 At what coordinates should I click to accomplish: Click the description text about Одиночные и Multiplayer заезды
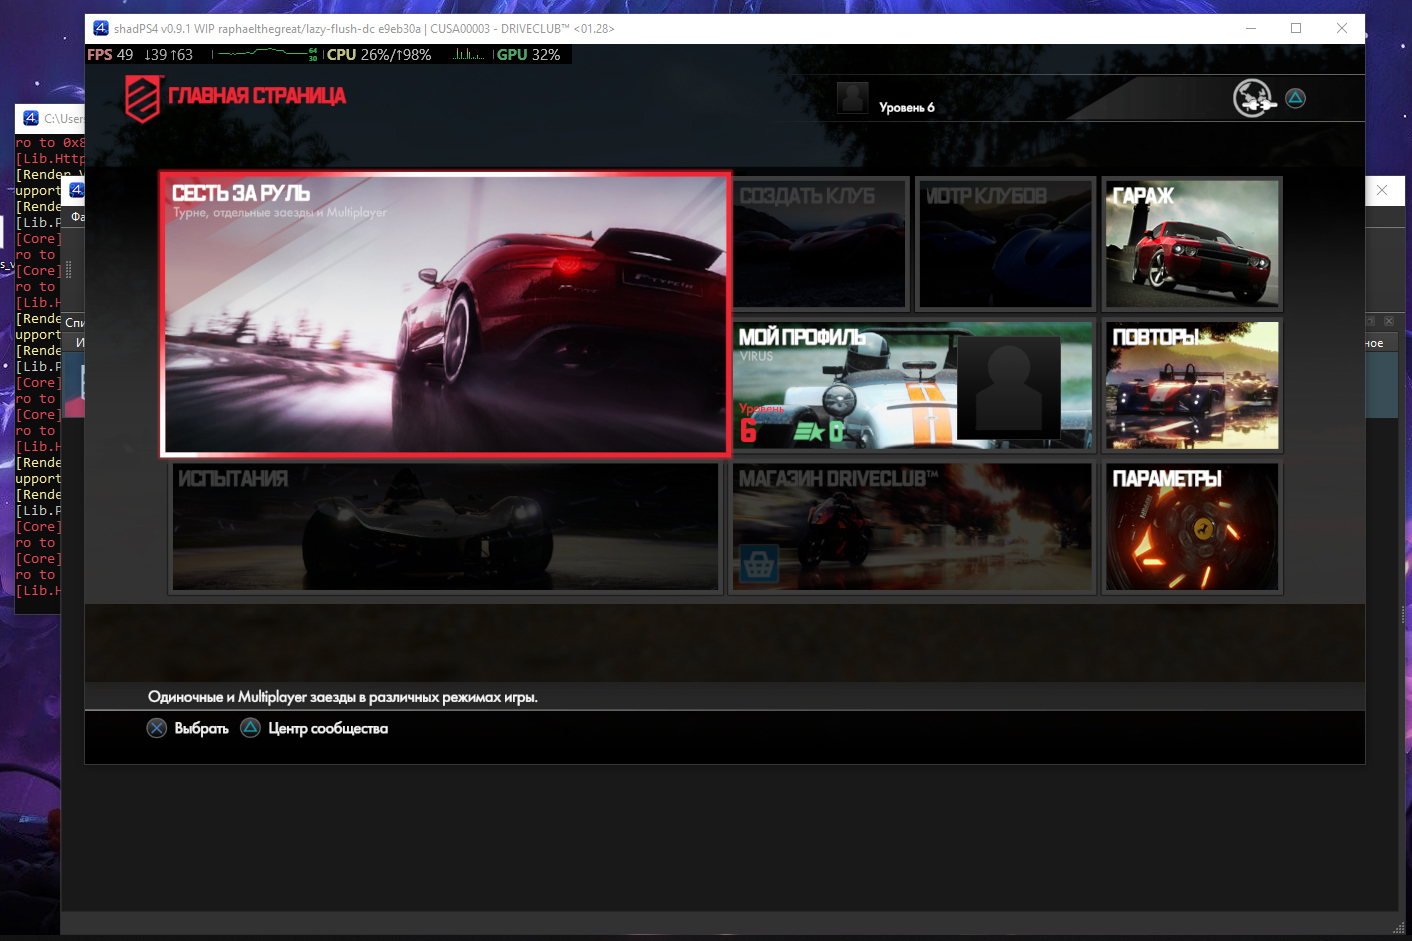pos(343,697)
